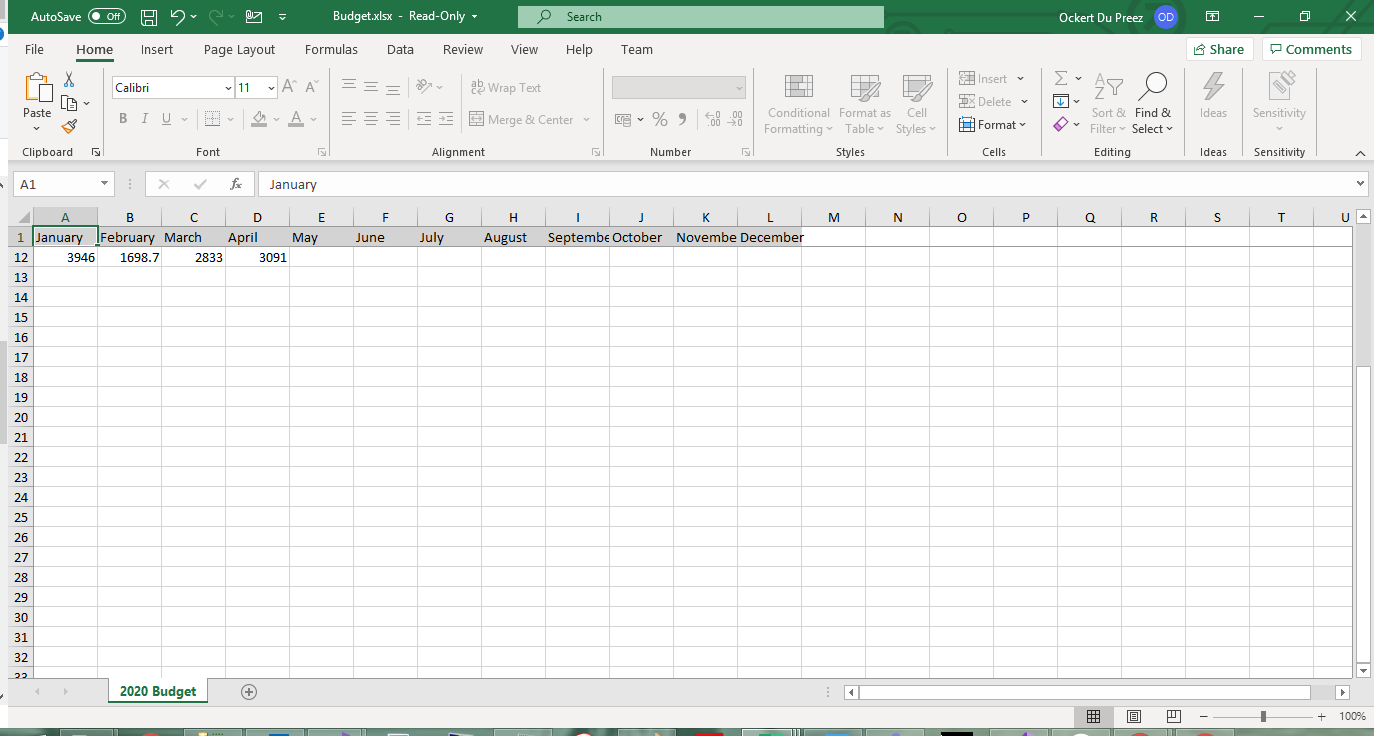Click the zoom slider handle
This screenshot has width=1374, height=736.
point(1264,717)
